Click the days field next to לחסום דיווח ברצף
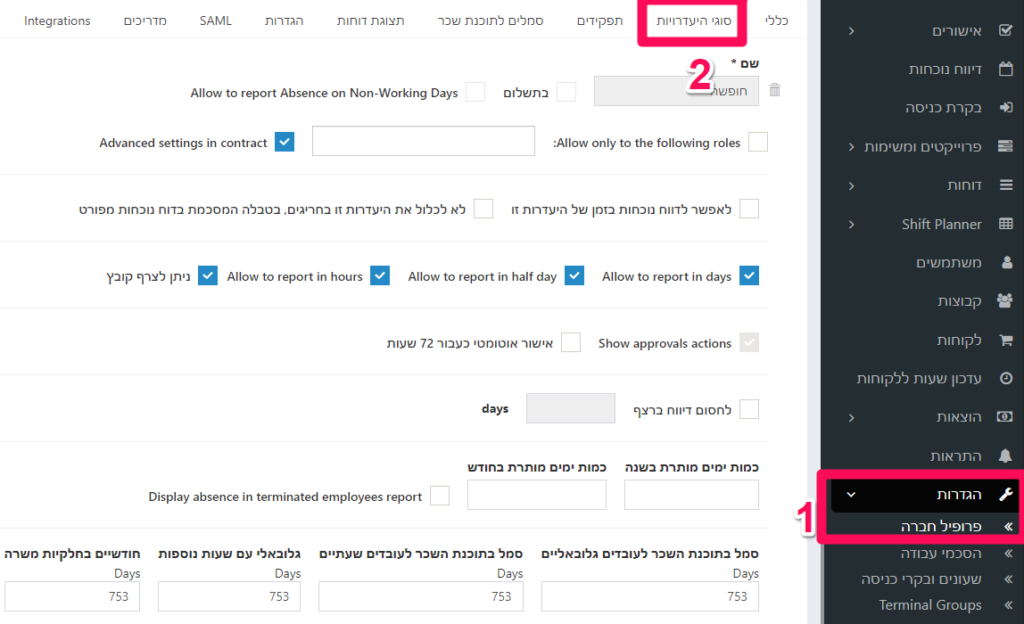This screenshot has width=1024, height=624. coord(570,408)
